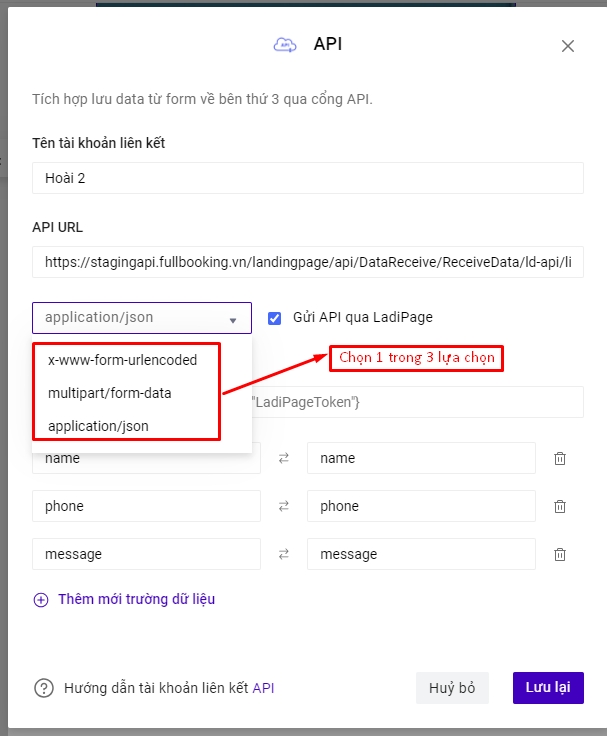
Task: Select x-www-form-urlencoded option
Action: pyautogui.click(x=123, y=360)
